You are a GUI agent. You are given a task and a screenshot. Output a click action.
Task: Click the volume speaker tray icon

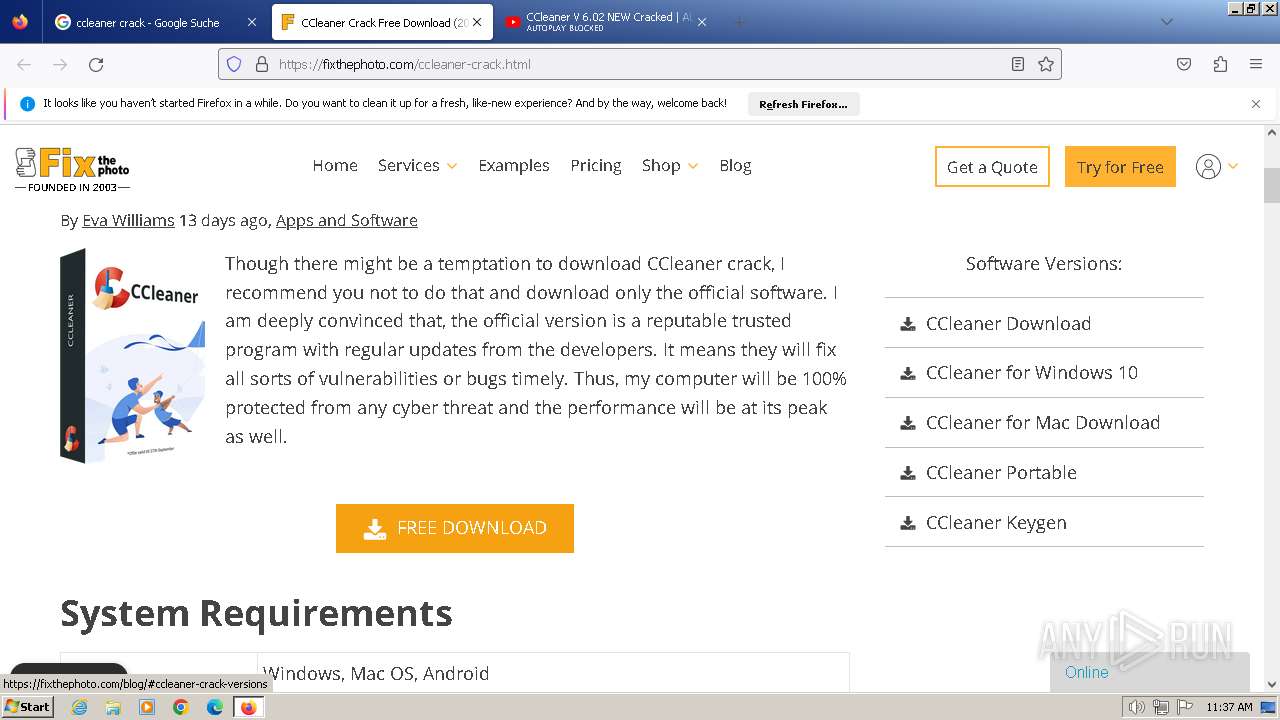click(1136, 707)
